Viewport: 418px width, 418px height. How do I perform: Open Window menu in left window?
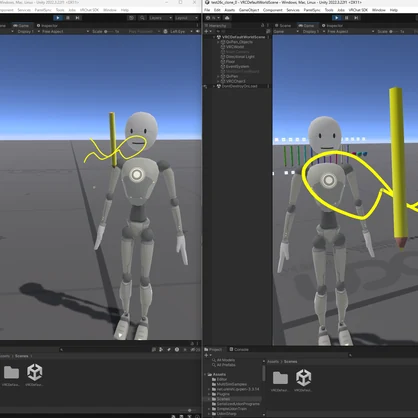(x=110, y=10)
